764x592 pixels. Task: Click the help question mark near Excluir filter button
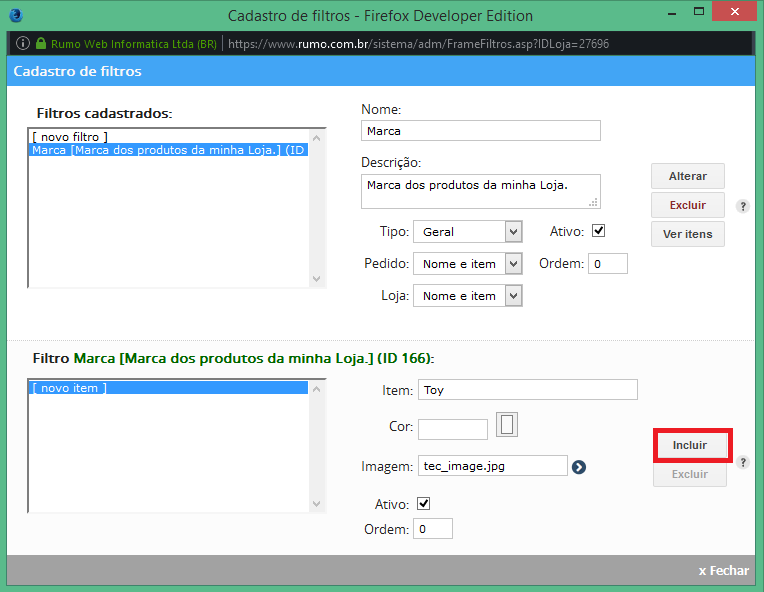(743, 206)
